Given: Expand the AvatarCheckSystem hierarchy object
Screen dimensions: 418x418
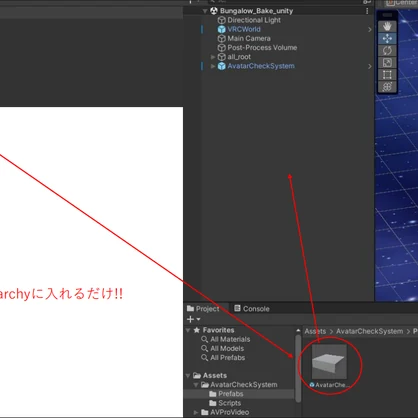Looking at the screenshot, I should 213,66.
